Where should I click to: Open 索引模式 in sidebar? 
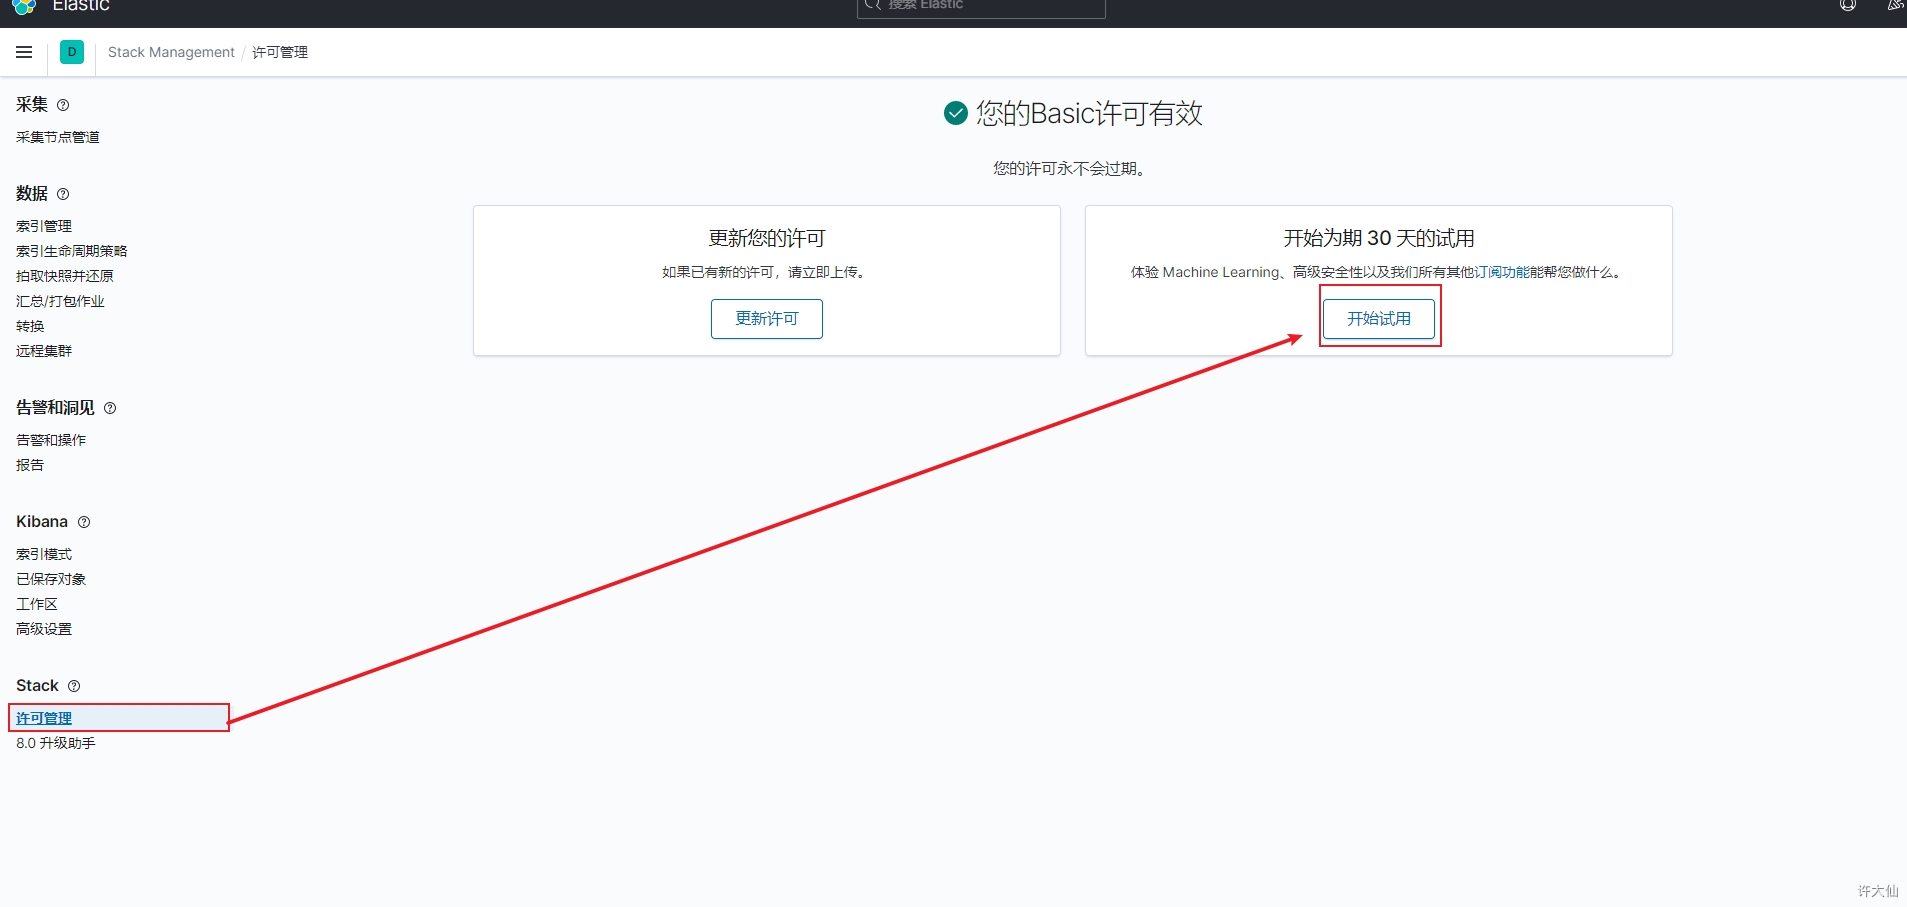[44, 554]
